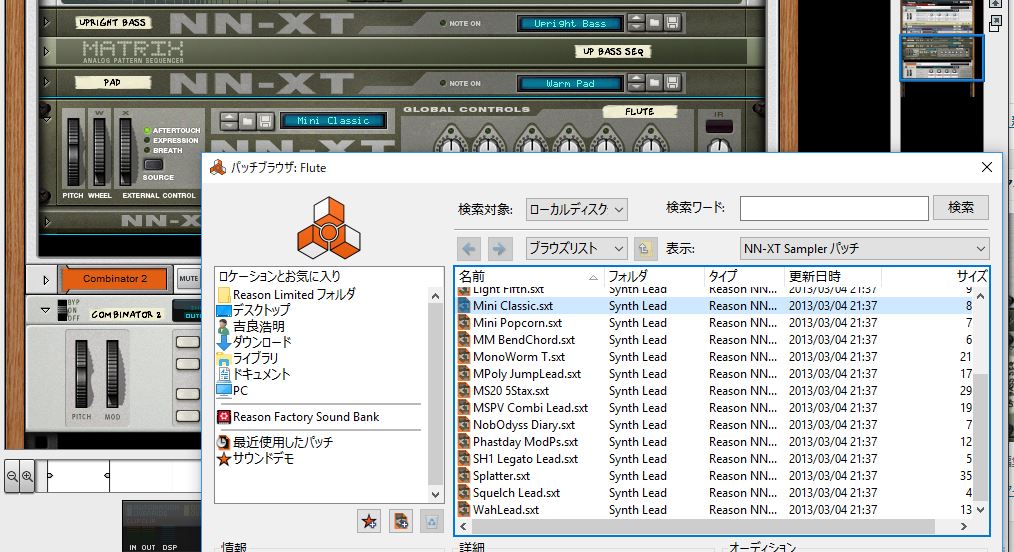Image resolution: width=1014 pixels, height=552 pixels.
Task: Zoom out with the minus magnifier
Action: click(x=12, y=476)
